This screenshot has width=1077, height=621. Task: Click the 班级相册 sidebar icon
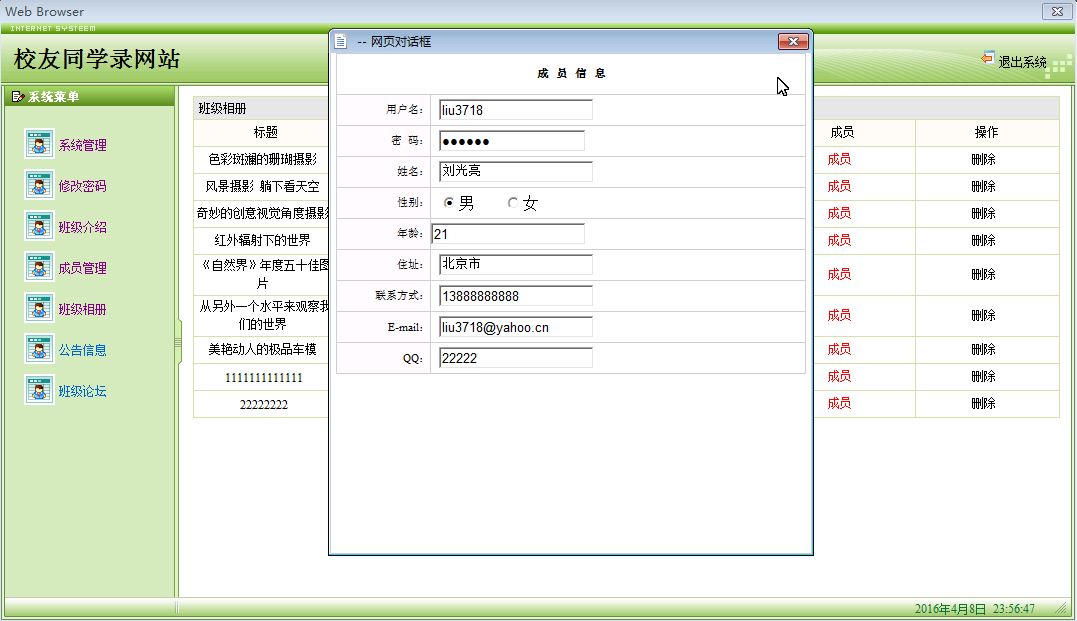coord(39,308)
